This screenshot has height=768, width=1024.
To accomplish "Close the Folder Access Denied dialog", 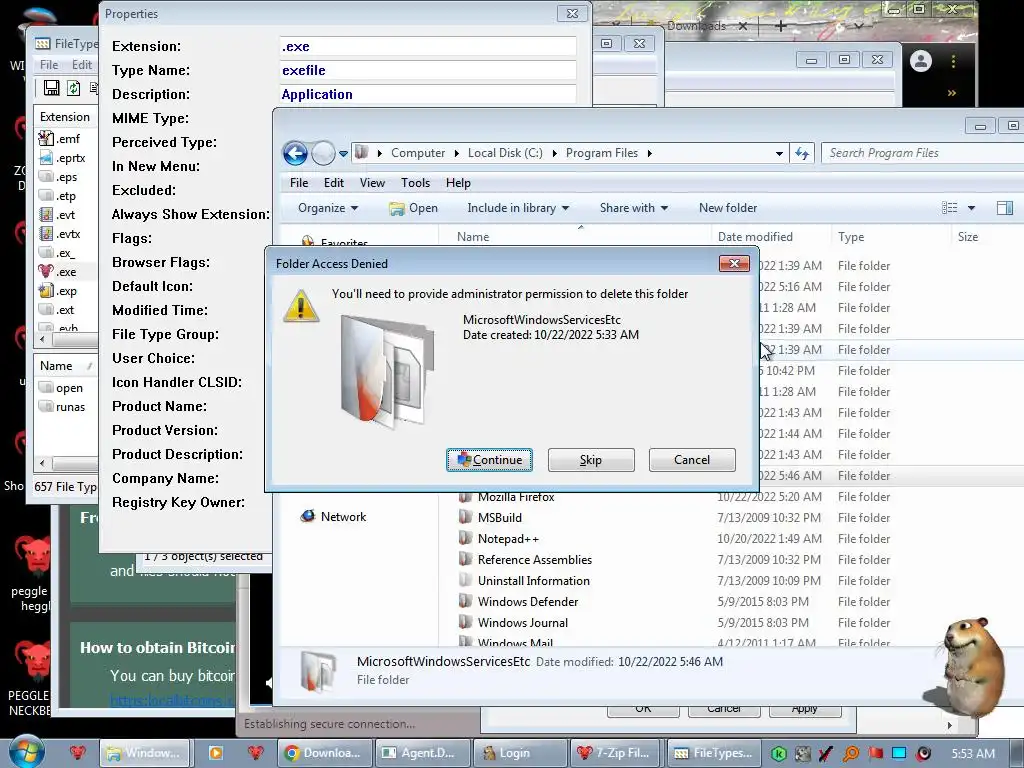I will (734, 263).
